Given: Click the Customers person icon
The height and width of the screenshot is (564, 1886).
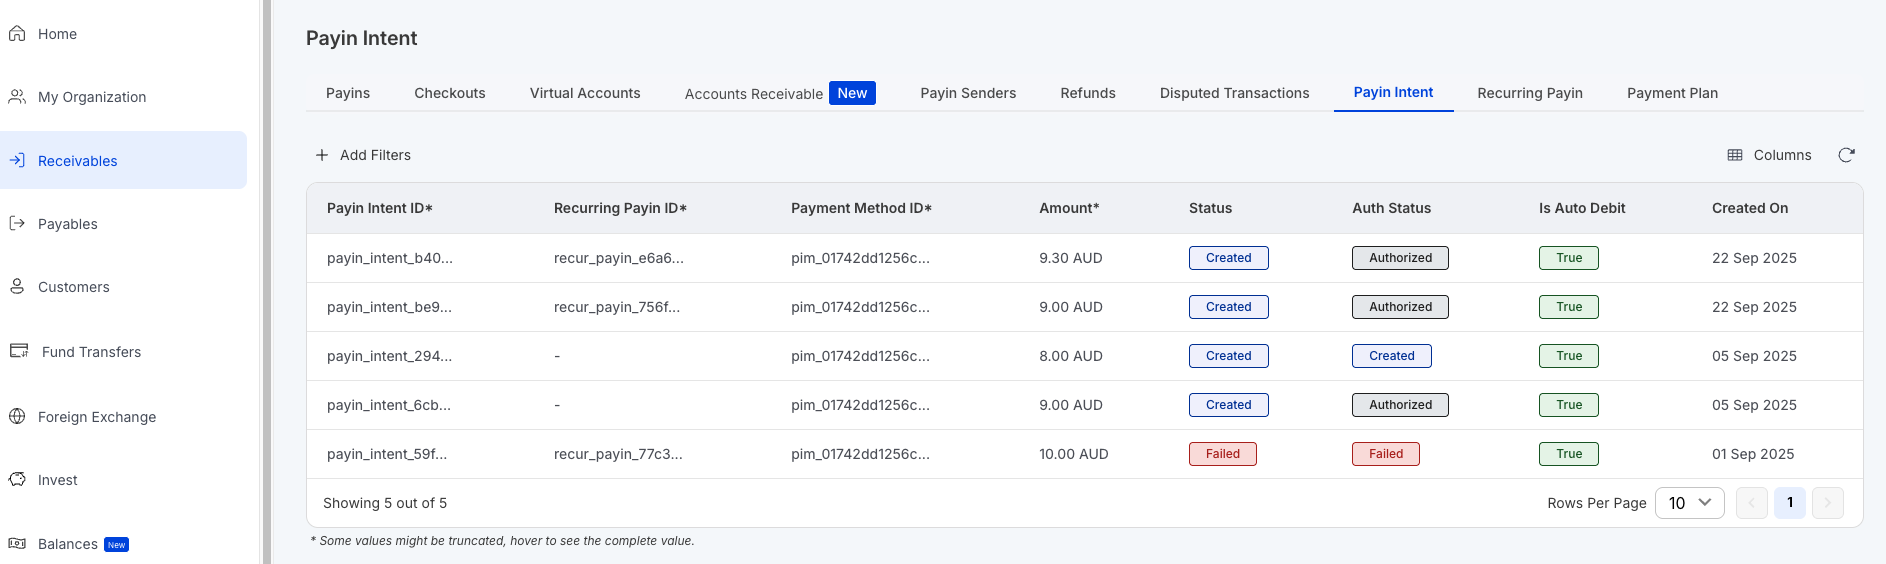Looking at the screenshot, I should tap(17, 286).
